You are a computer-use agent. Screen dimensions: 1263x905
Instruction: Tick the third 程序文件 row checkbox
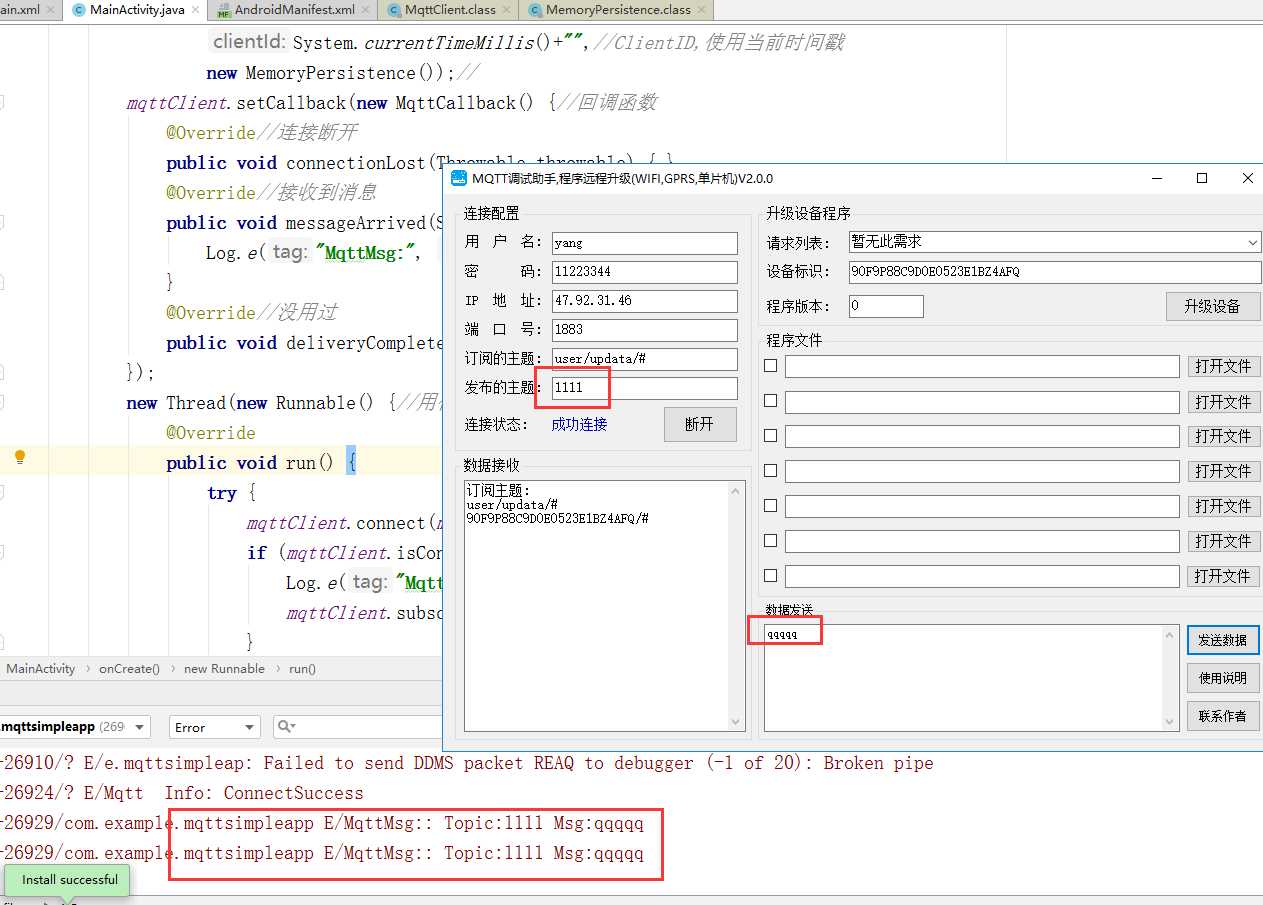770,436
